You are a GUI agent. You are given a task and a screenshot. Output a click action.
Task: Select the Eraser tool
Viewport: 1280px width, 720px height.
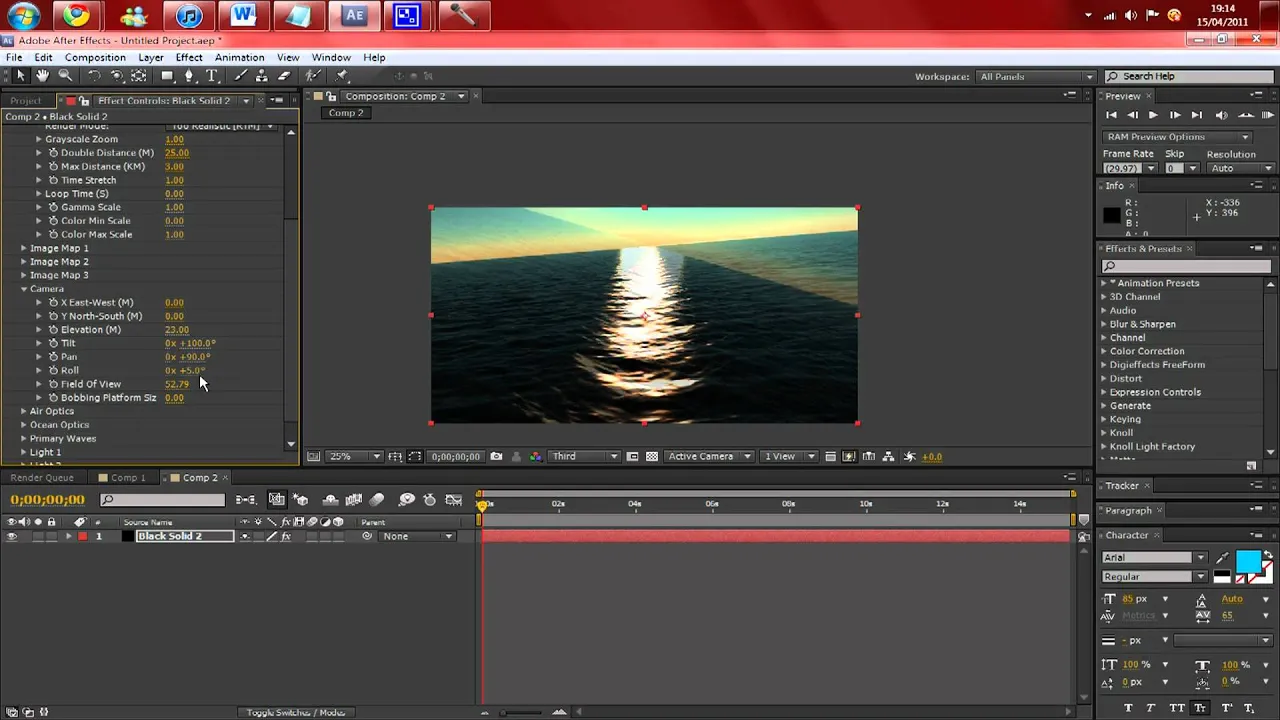284,76
